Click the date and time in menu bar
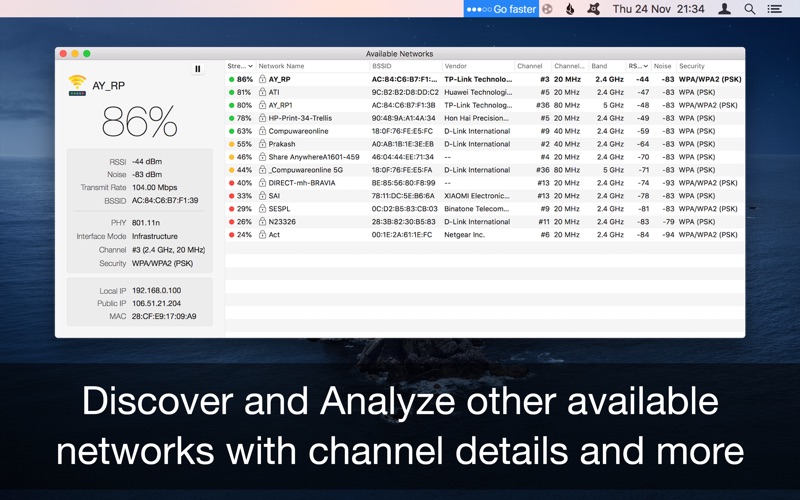The width and height of the screenshot is (800, 500). point(658,9)
